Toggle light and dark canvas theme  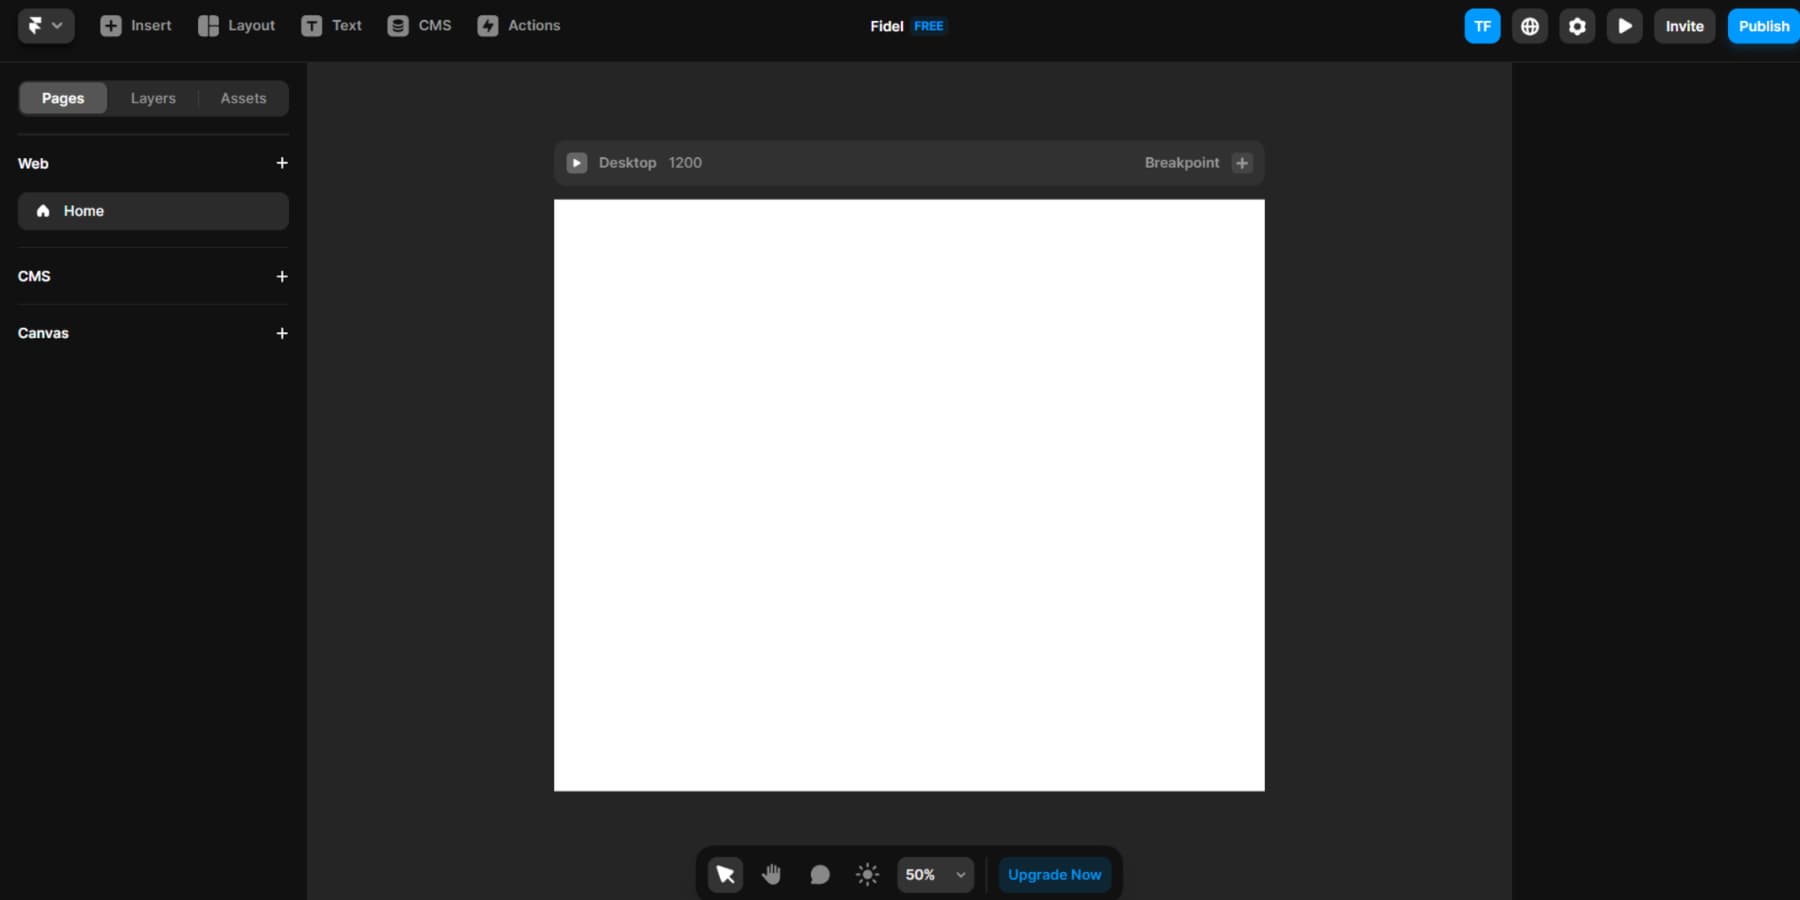[866, 874]
